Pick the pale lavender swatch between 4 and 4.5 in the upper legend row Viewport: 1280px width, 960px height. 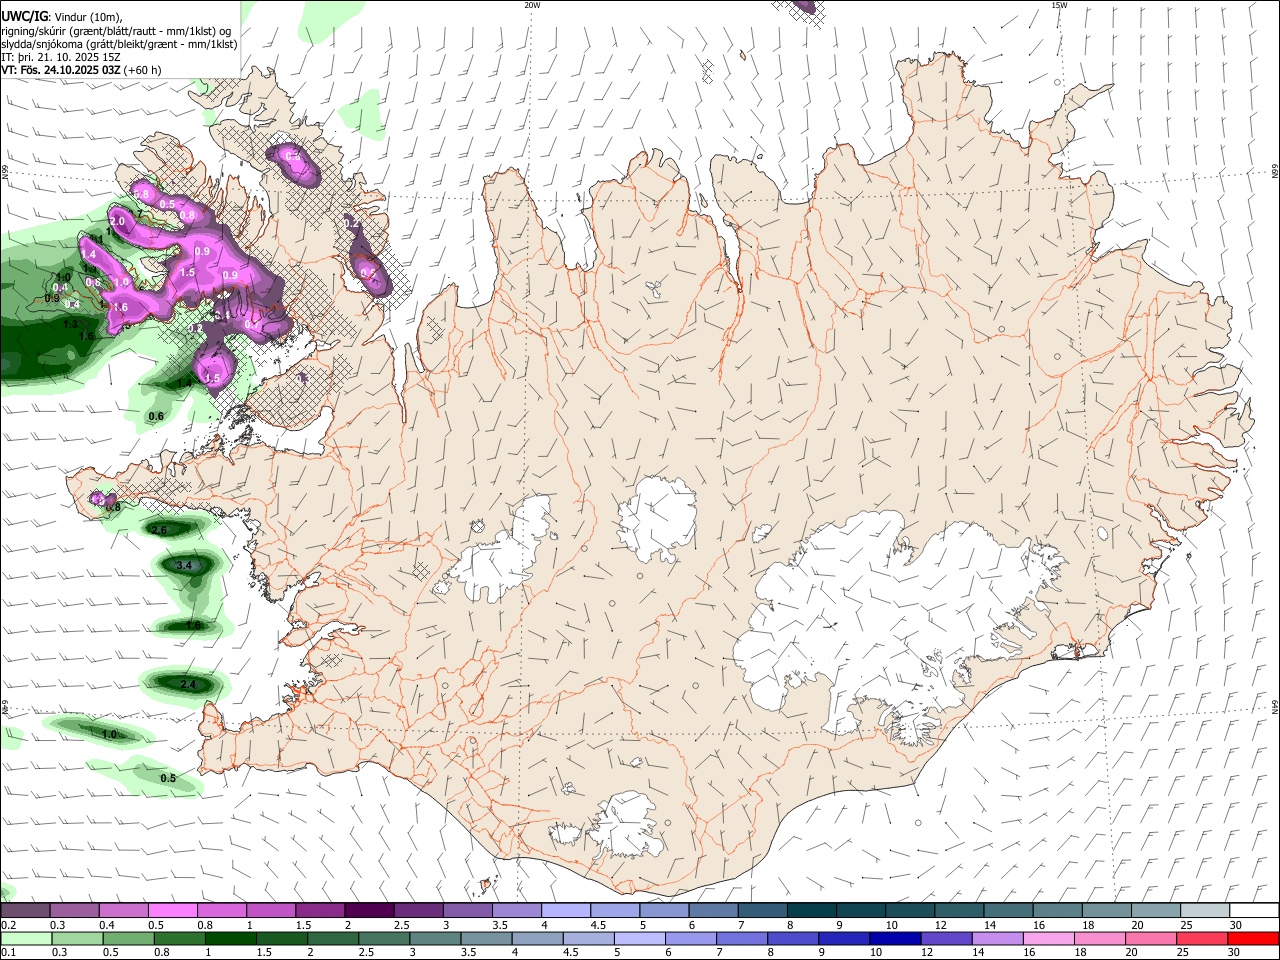click(564, 911)
